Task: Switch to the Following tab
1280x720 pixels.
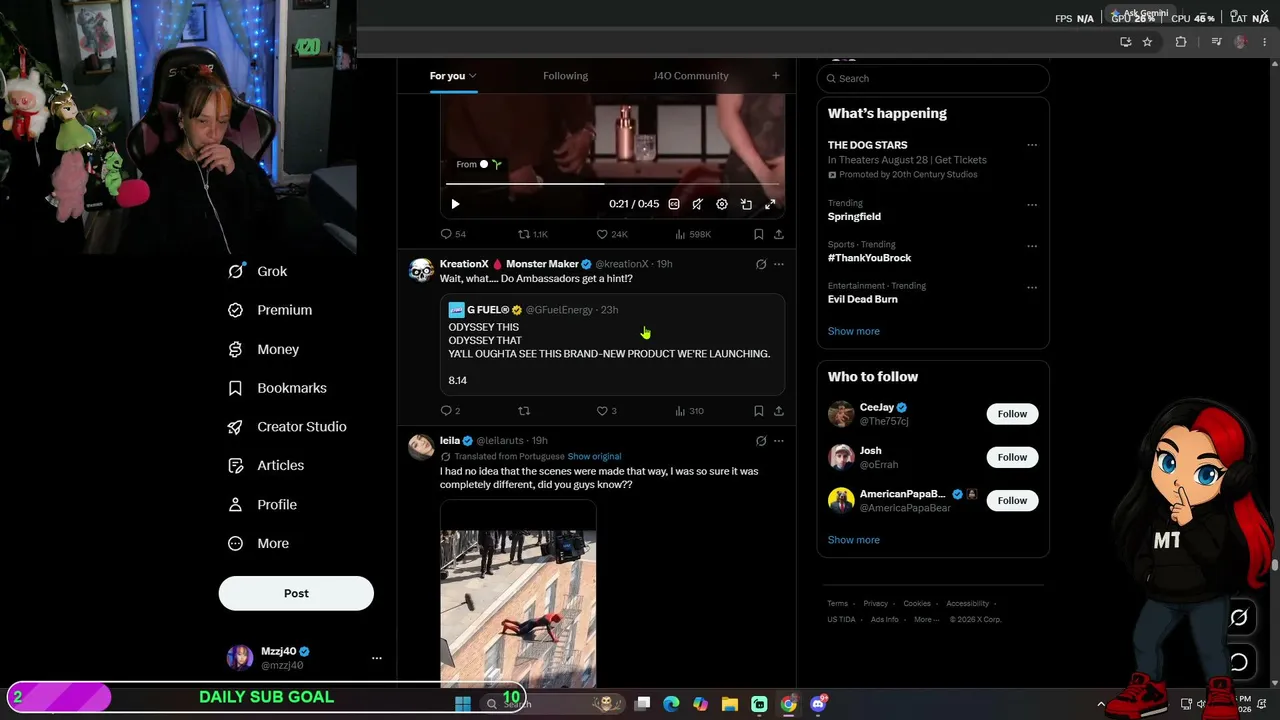Action: tap(565, 76)
